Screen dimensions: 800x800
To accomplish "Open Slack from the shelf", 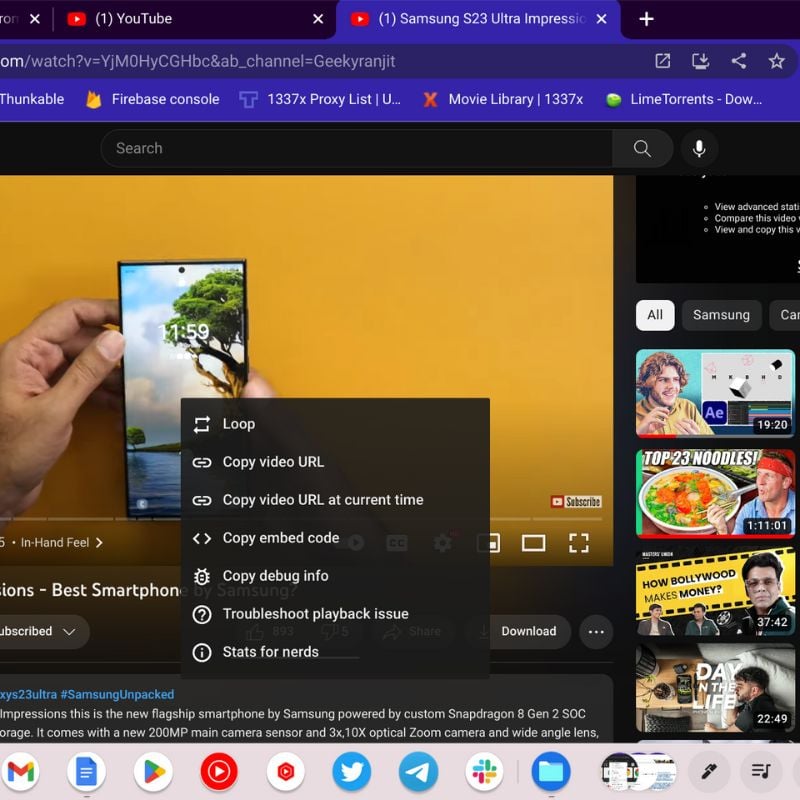I will (484, 771).
